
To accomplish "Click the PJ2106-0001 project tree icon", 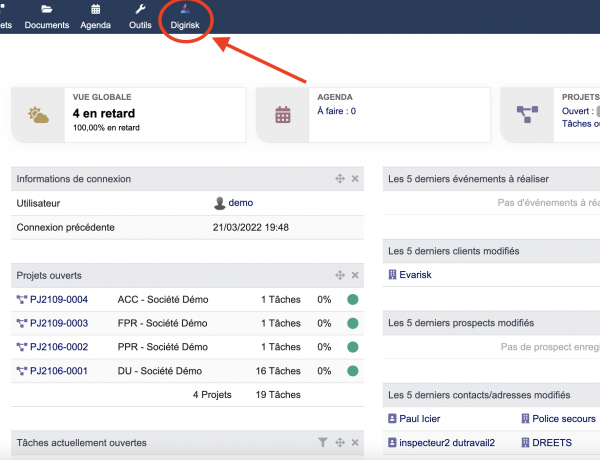I will [22, 371].
